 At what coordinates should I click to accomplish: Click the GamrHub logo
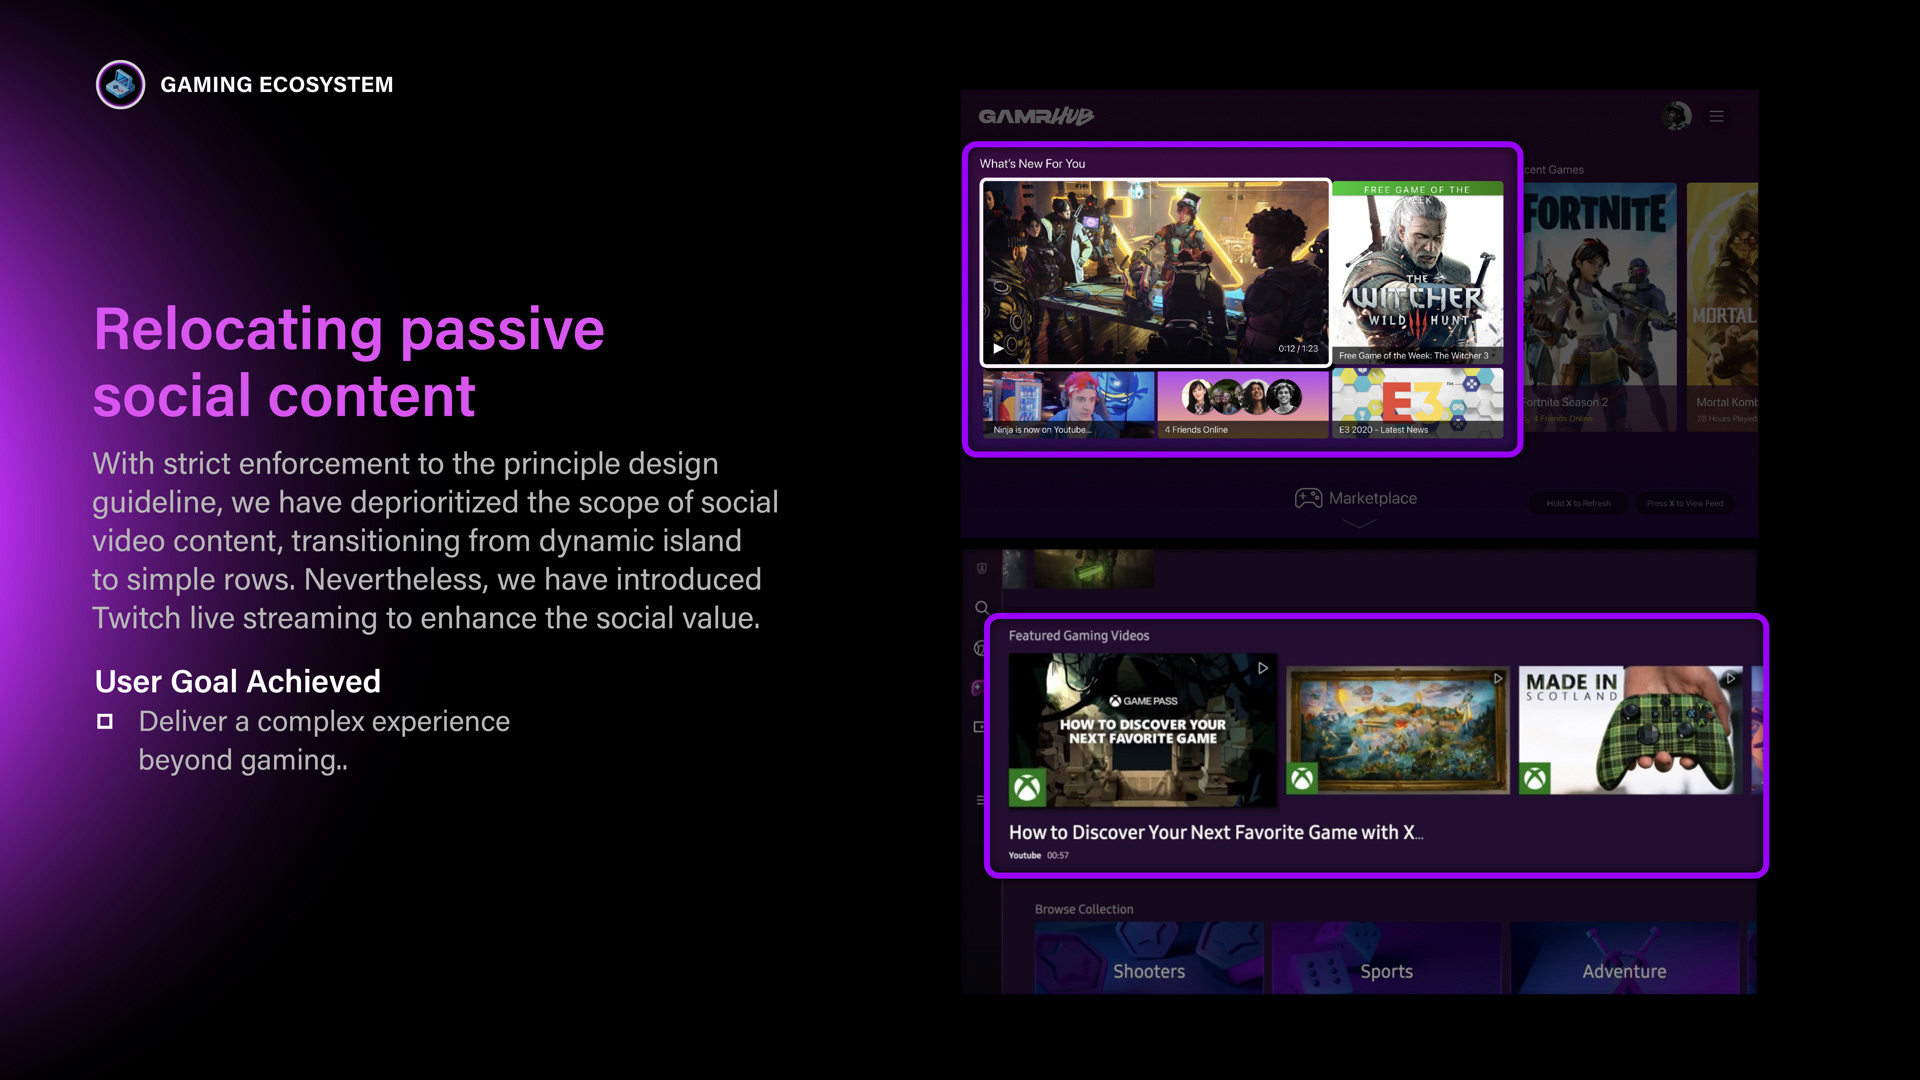(x=1036, y=116)
